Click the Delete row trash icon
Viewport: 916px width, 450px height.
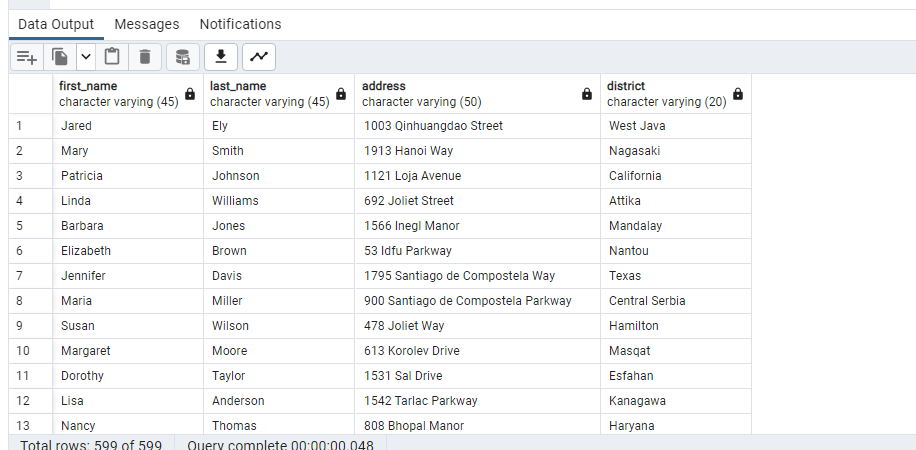pyautogui.click(x=145, y=57)
